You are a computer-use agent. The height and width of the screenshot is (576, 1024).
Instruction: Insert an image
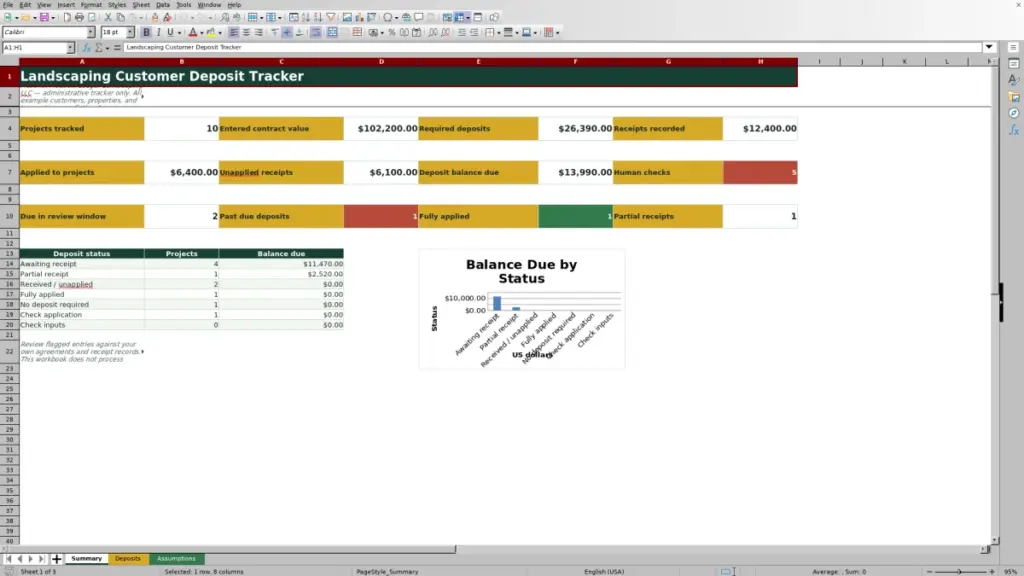pos(347,18)
